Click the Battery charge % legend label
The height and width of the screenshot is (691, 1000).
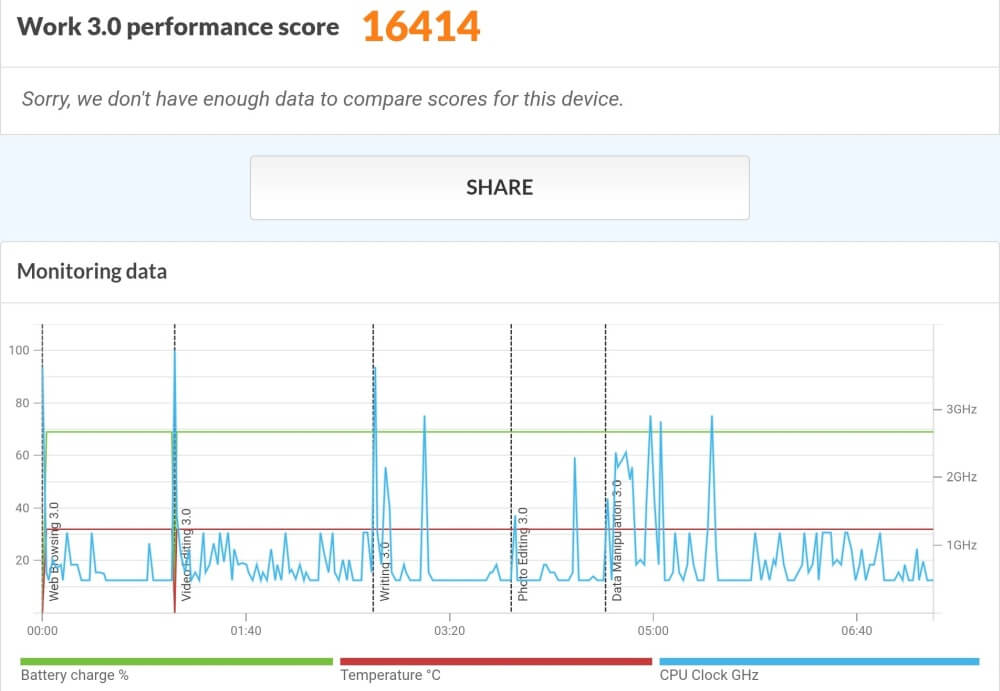pos(75,675)
